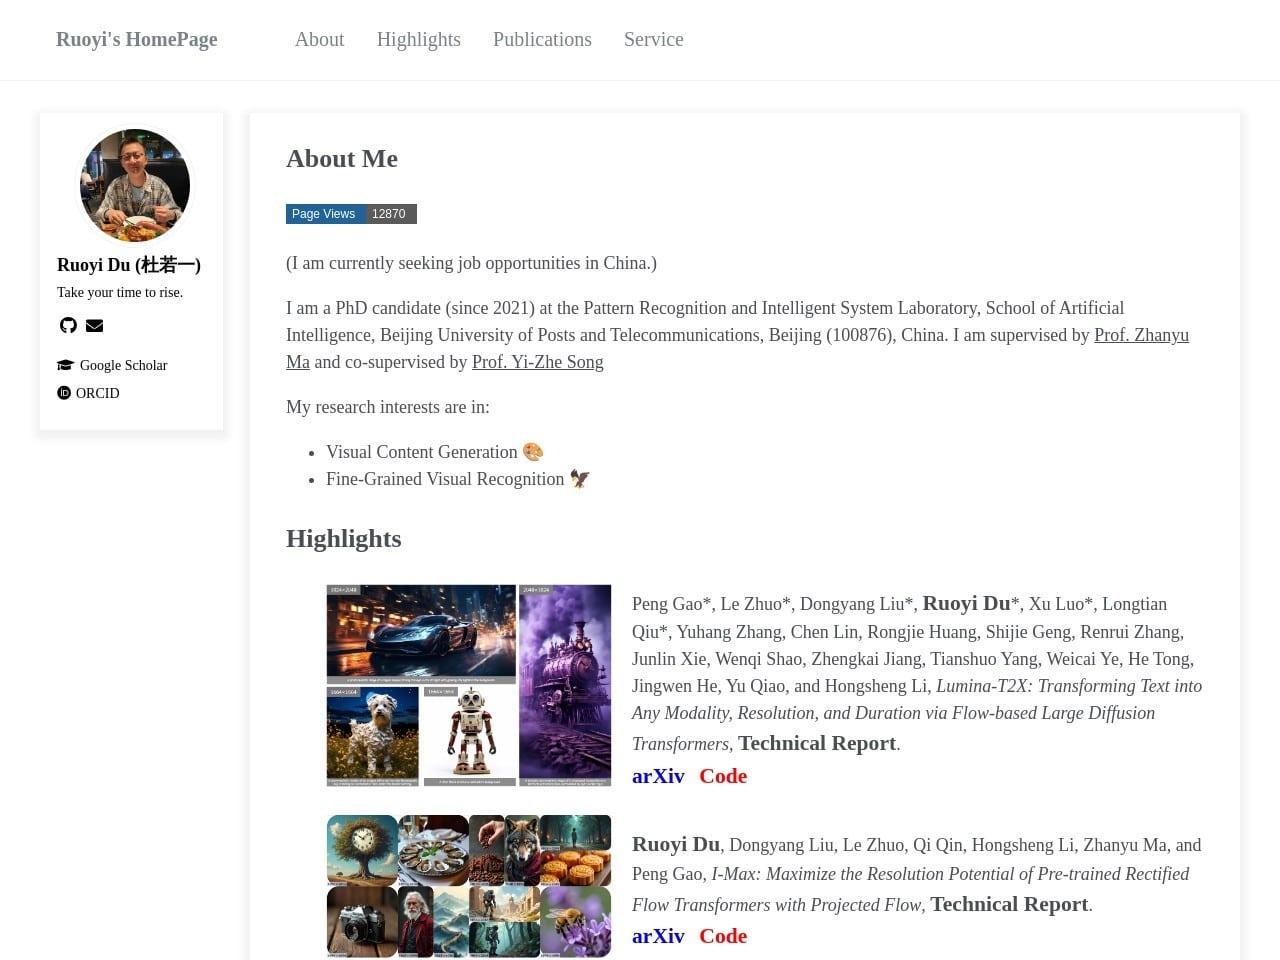Click the Google Scholar text link
Viewport: 1280px width, 960px height.
(123, 365)
